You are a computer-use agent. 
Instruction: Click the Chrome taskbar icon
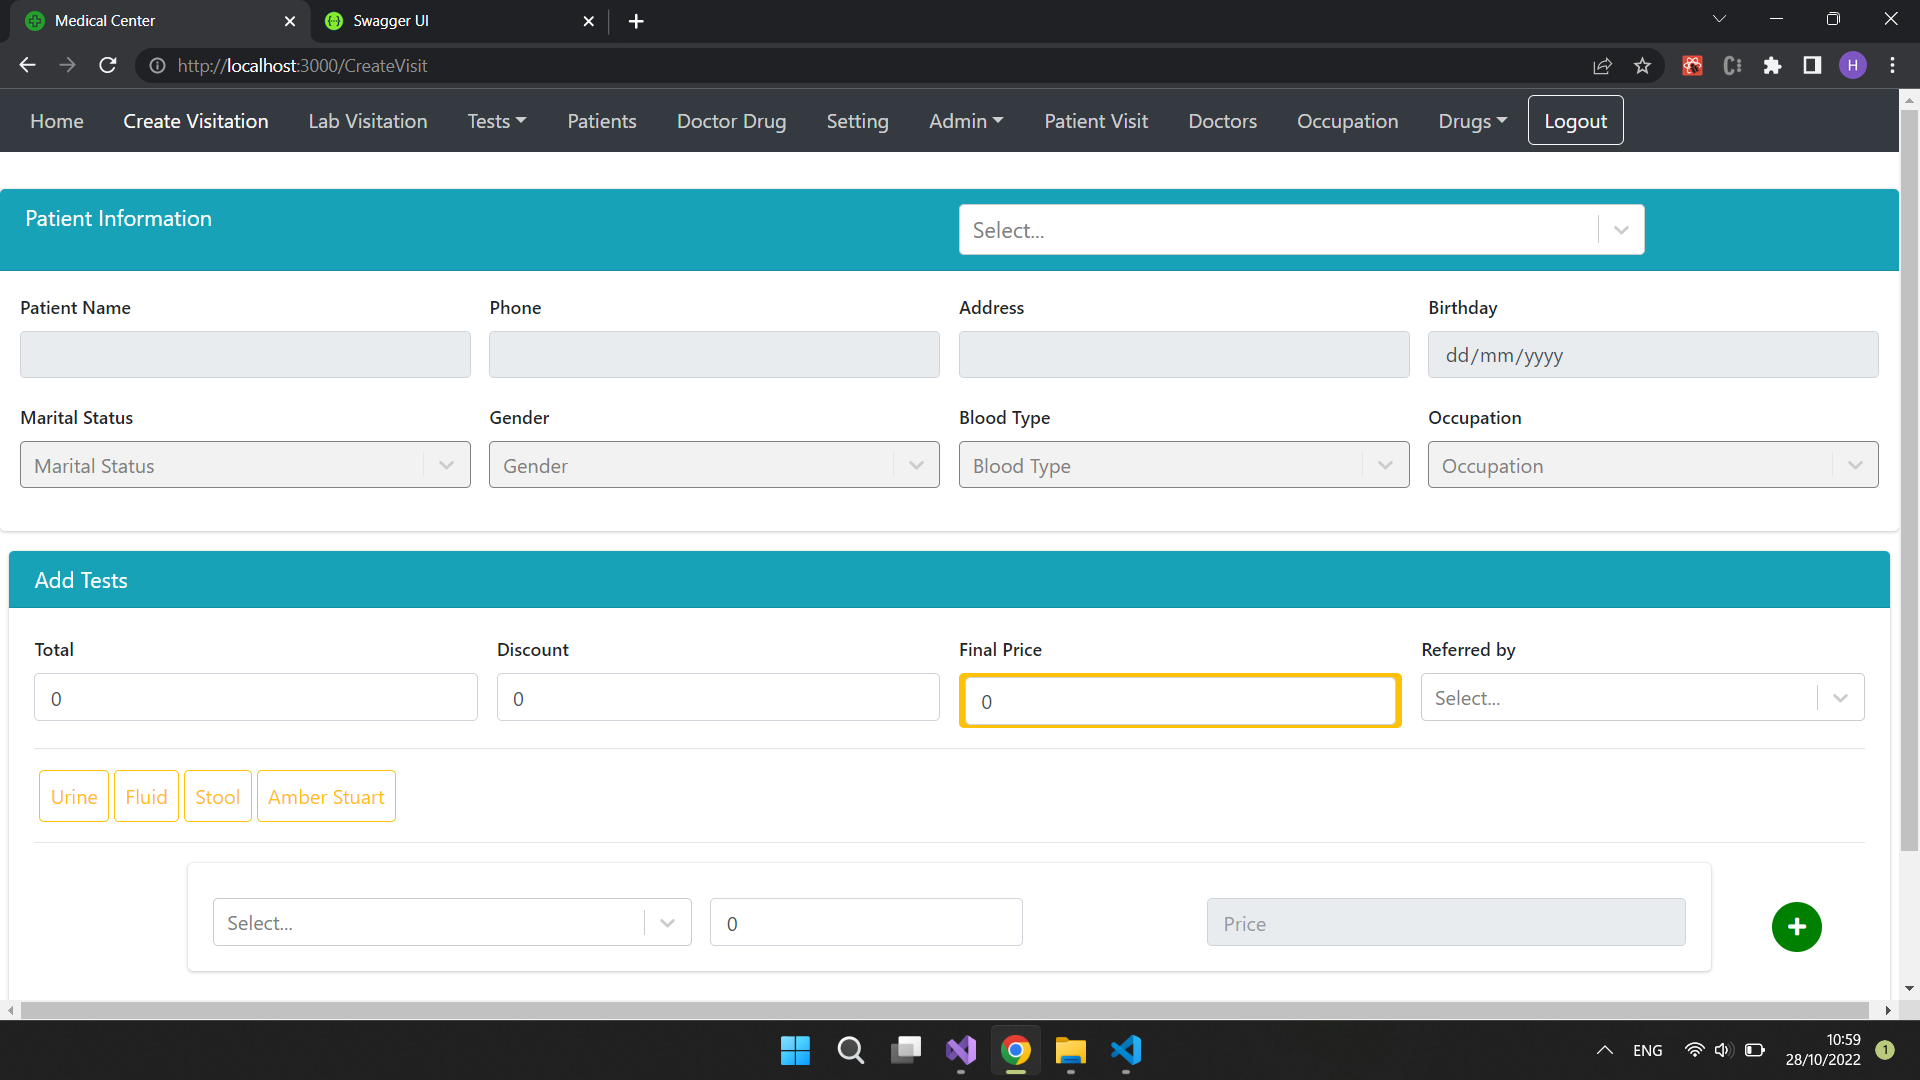click(1016, 1050)
